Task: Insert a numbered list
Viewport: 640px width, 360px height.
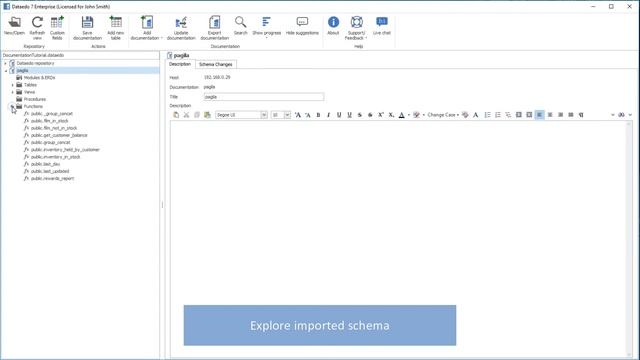Action: point(498,115)
